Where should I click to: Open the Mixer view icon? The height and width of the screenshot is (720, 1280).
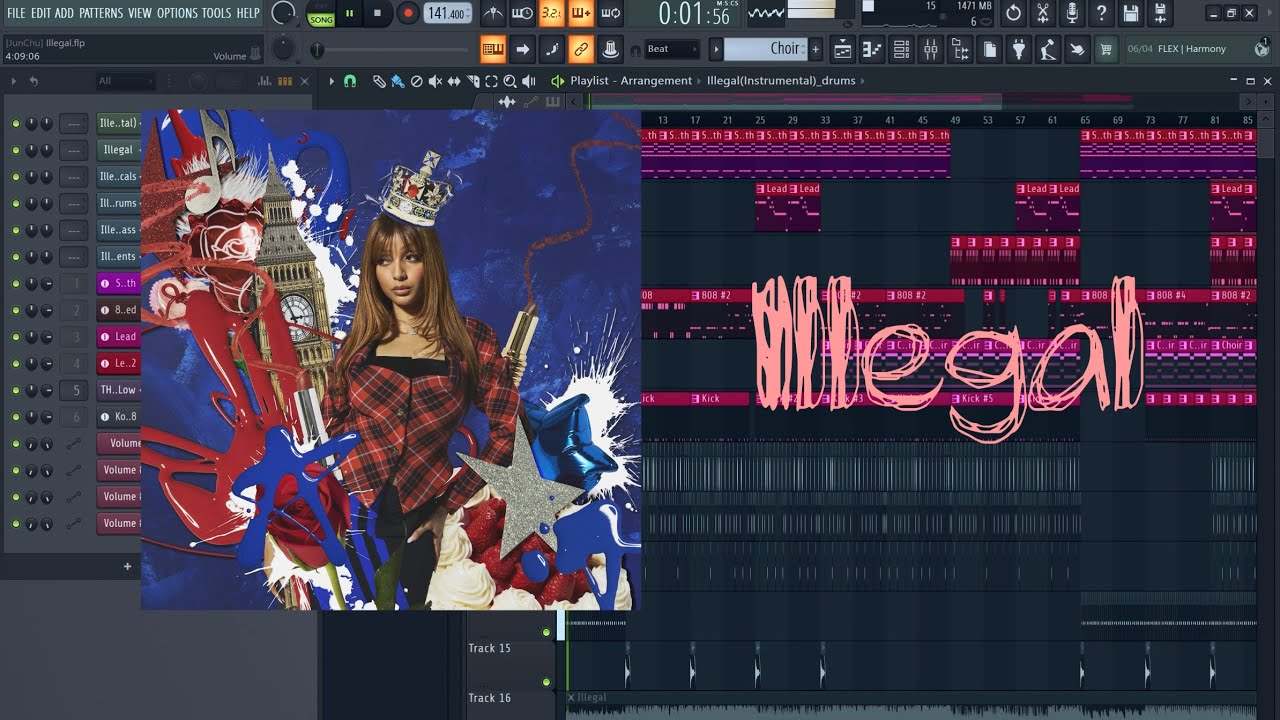930,48
